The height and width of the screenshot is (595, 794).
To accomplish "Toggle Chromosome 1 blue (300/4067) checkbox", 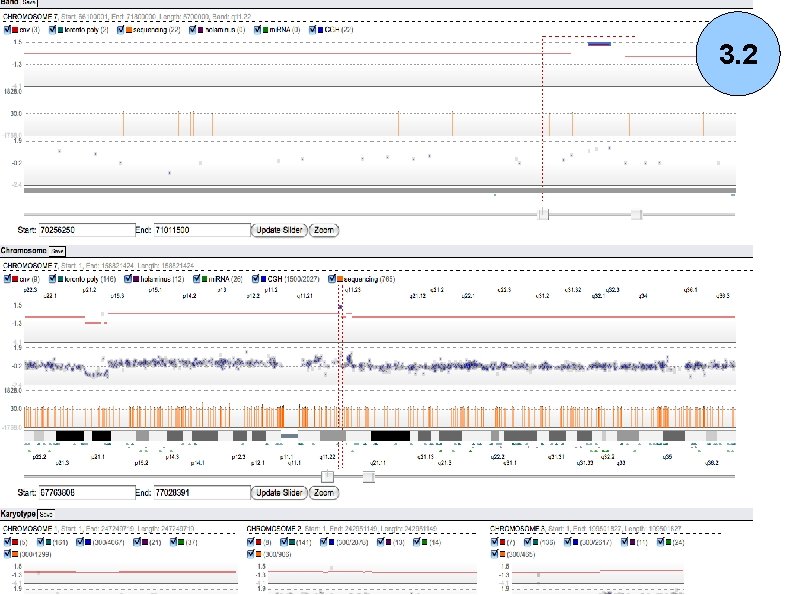I will pos(80,542).
